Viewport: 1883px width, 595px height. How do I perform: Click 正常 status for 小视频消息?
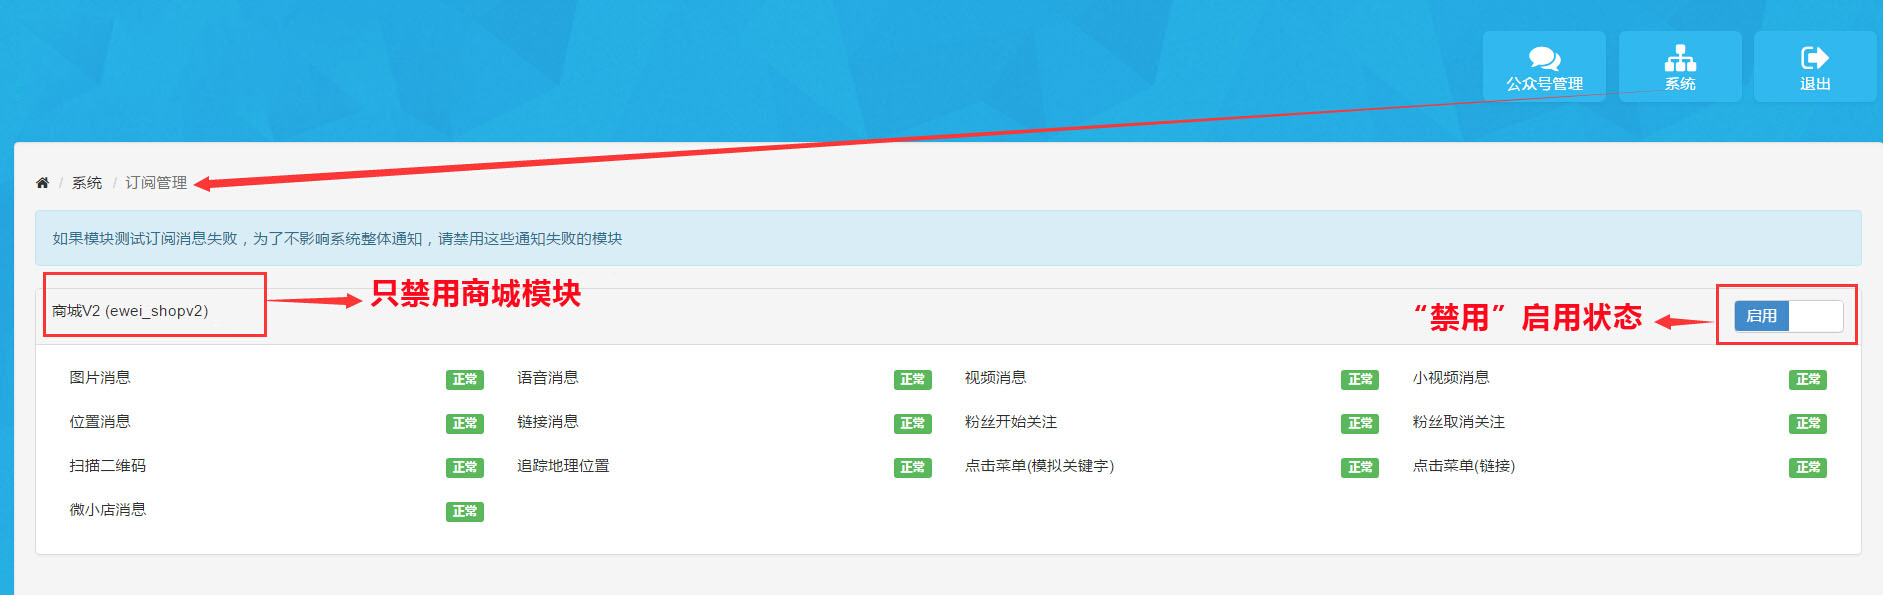tap(1807, 379)
